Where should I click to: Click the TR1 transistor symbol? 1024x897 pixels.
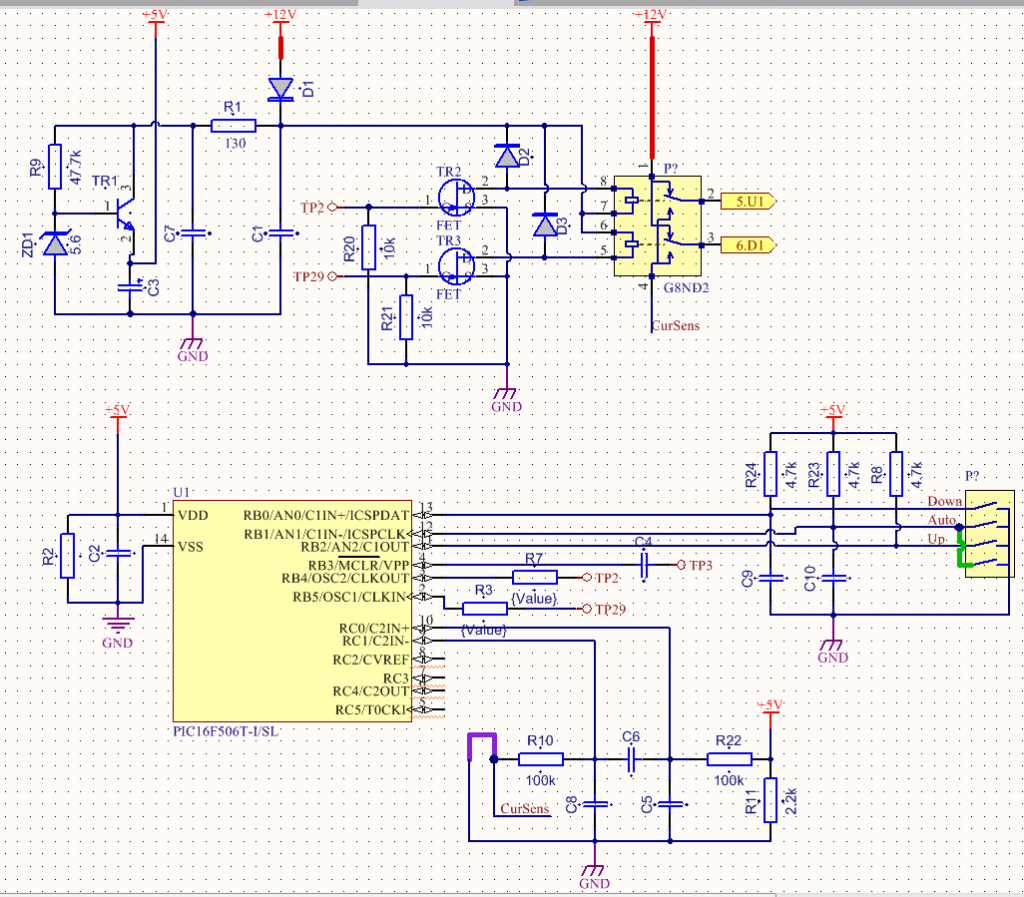[x=125, y=211]
